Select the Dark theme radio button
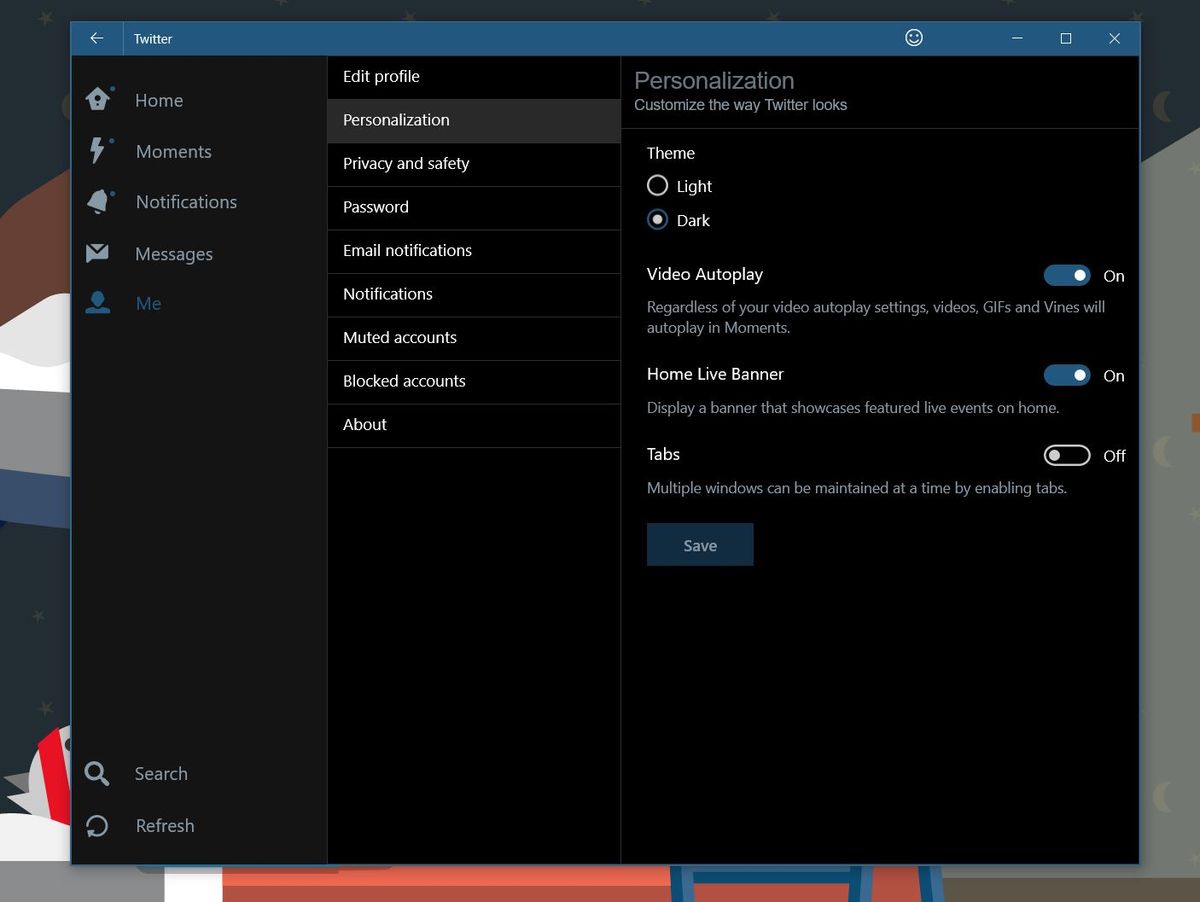Viewport: 1200px width, 902px height. [x=657, y=219]
